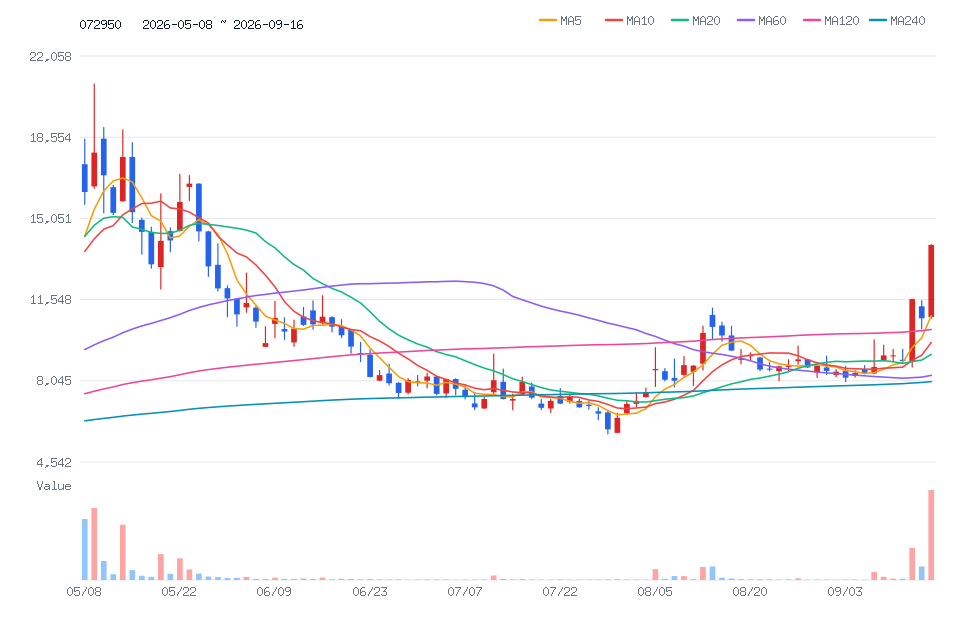Toggle the MA10 legend entry
The height and width of the screenshot is (620, 960).
[x=629, y=21]
